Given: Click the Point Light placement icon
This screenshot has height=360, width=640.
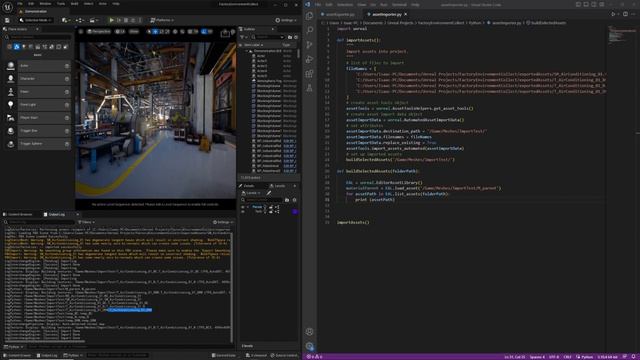Looking at the screenshot, I should pyautogui.click(x=11, y=105).
